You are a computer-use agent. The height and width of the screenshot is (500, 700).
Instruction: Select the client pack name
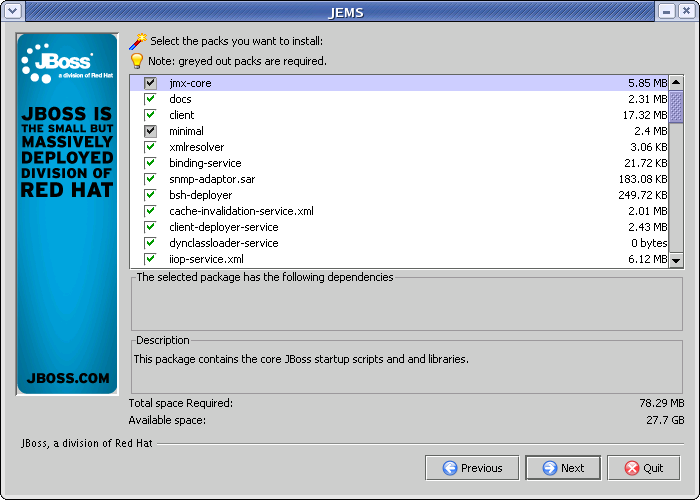click(182, 115)
